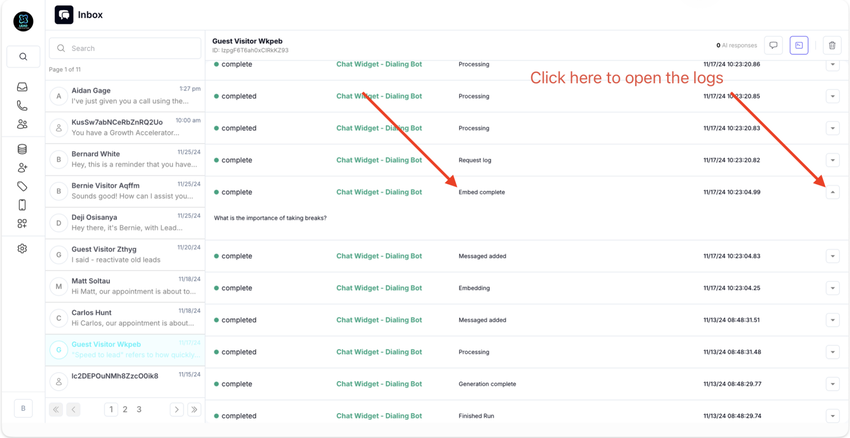Click the B user avatar at sidebar bottom
Viewport: 850px width, 438px height.
[x=23, y=409]
